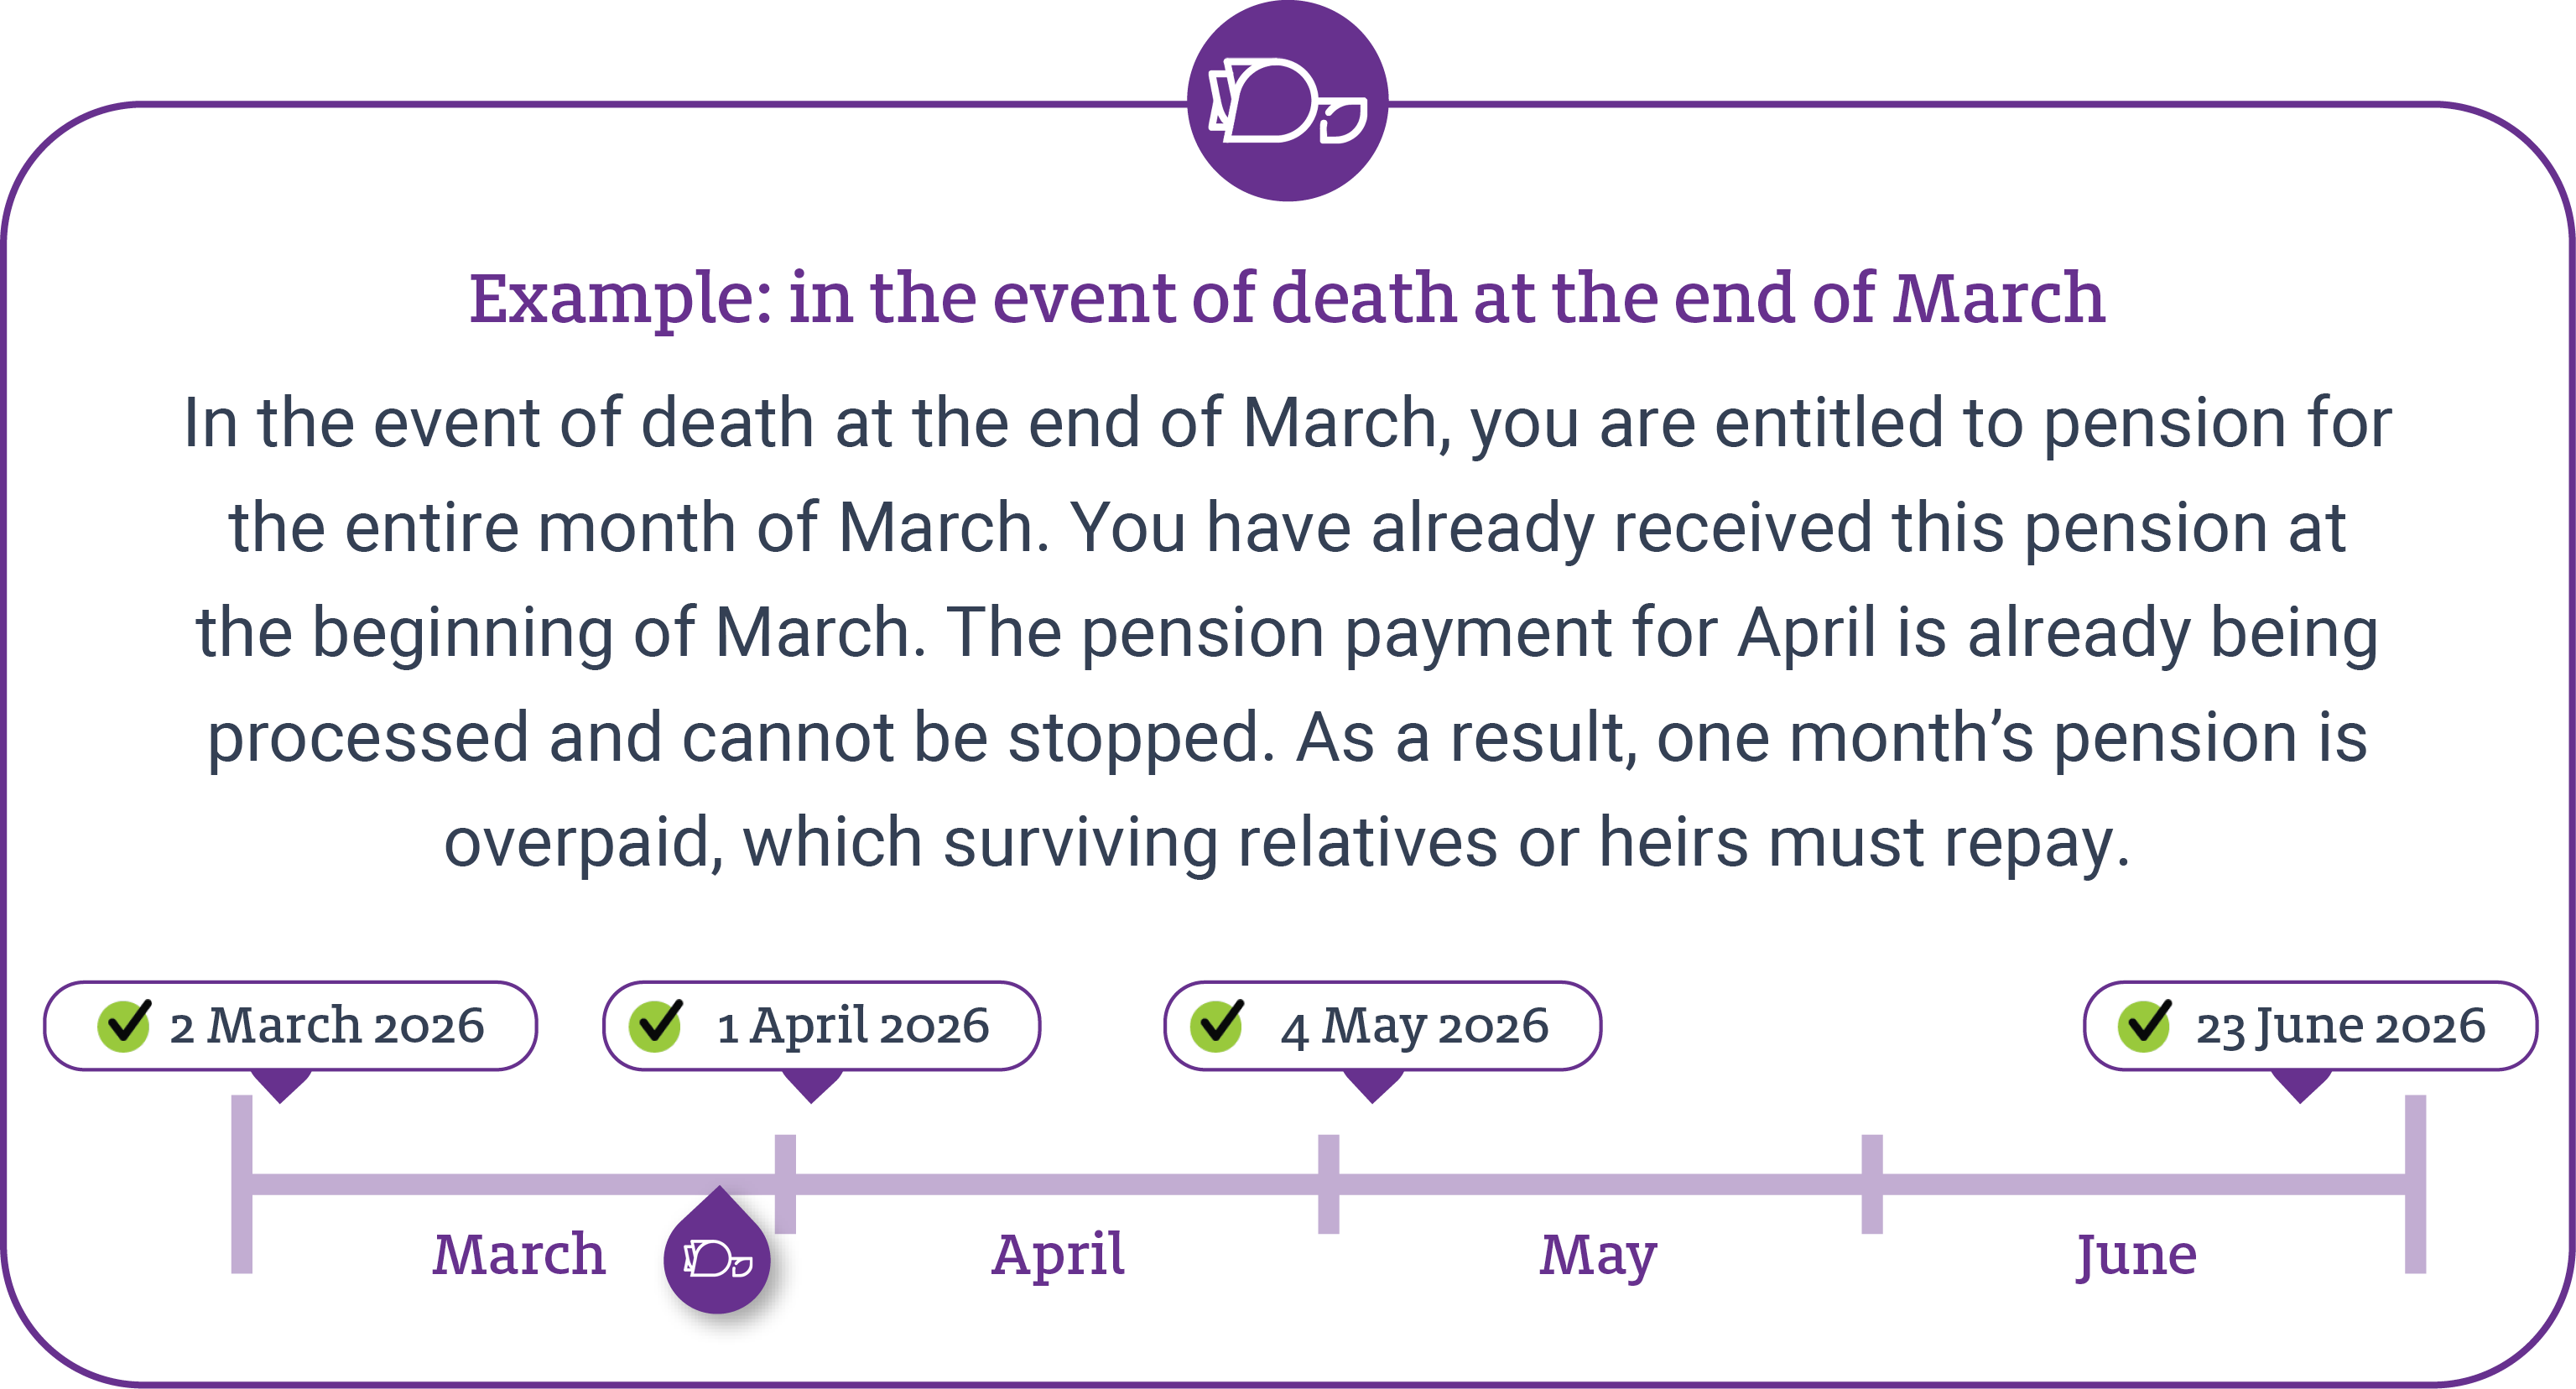Select the April label under the timeline

[1057, 1254]
